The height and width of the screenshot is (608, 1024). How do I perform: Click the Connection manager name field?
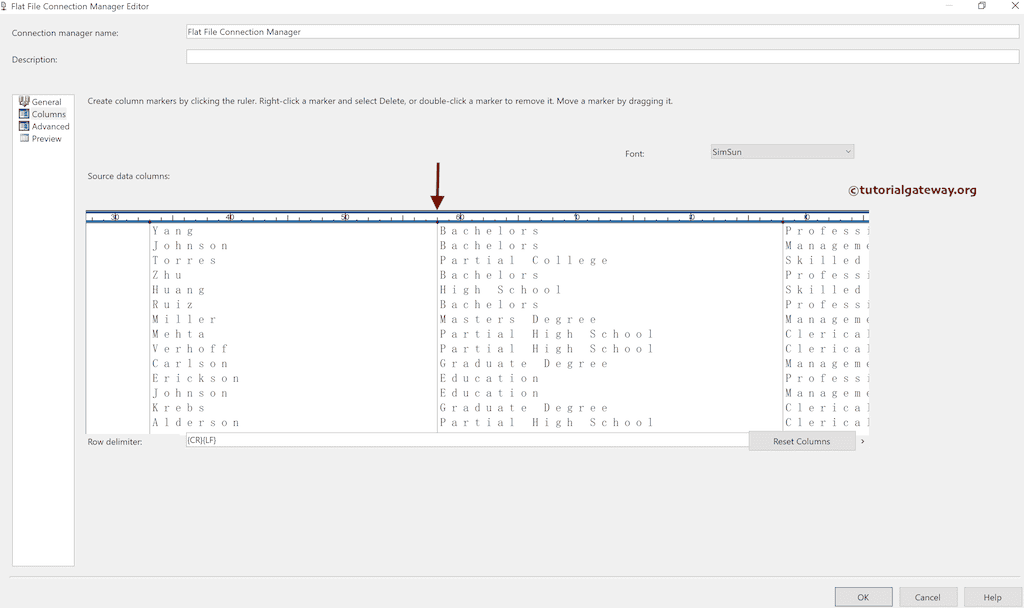pyautogui.click(x=602, y=31)
